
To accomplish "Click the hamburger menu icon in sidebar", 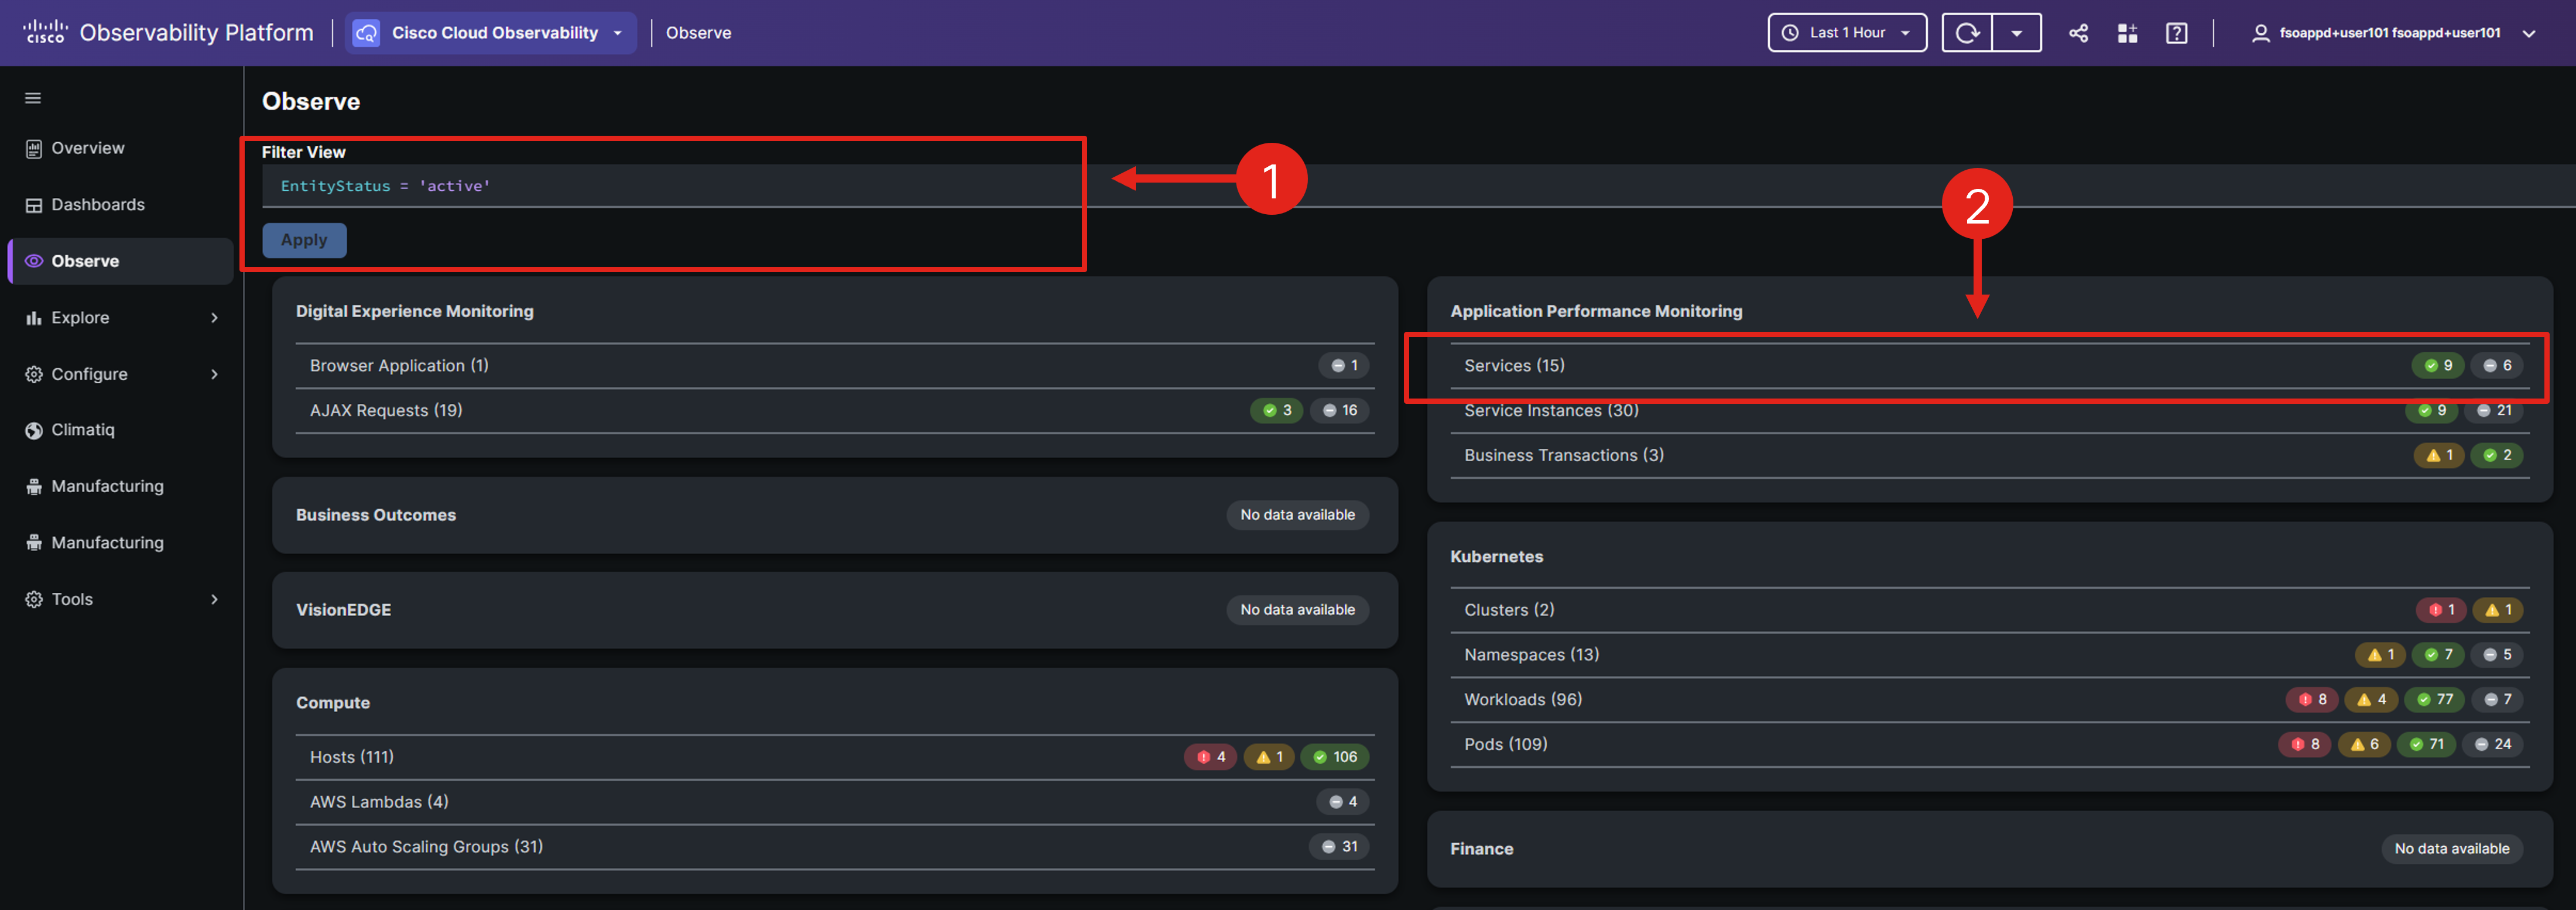I will (33, 98).
